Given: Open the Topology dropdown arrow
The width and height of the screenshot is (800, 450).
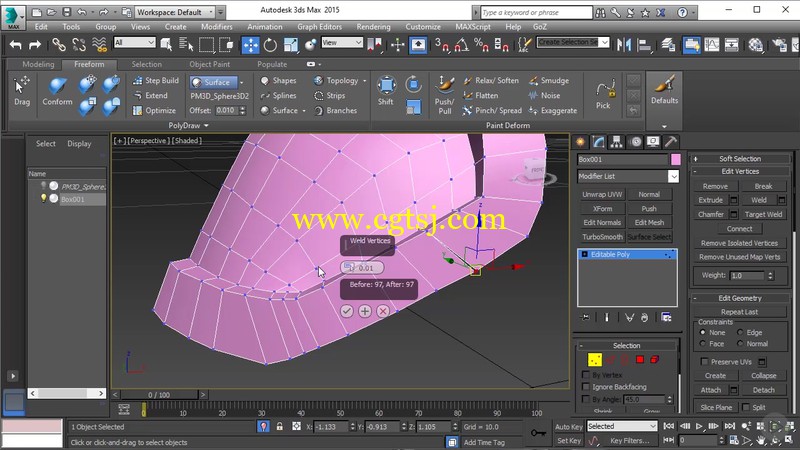Looking at the screenshot, I should (364, 81).
